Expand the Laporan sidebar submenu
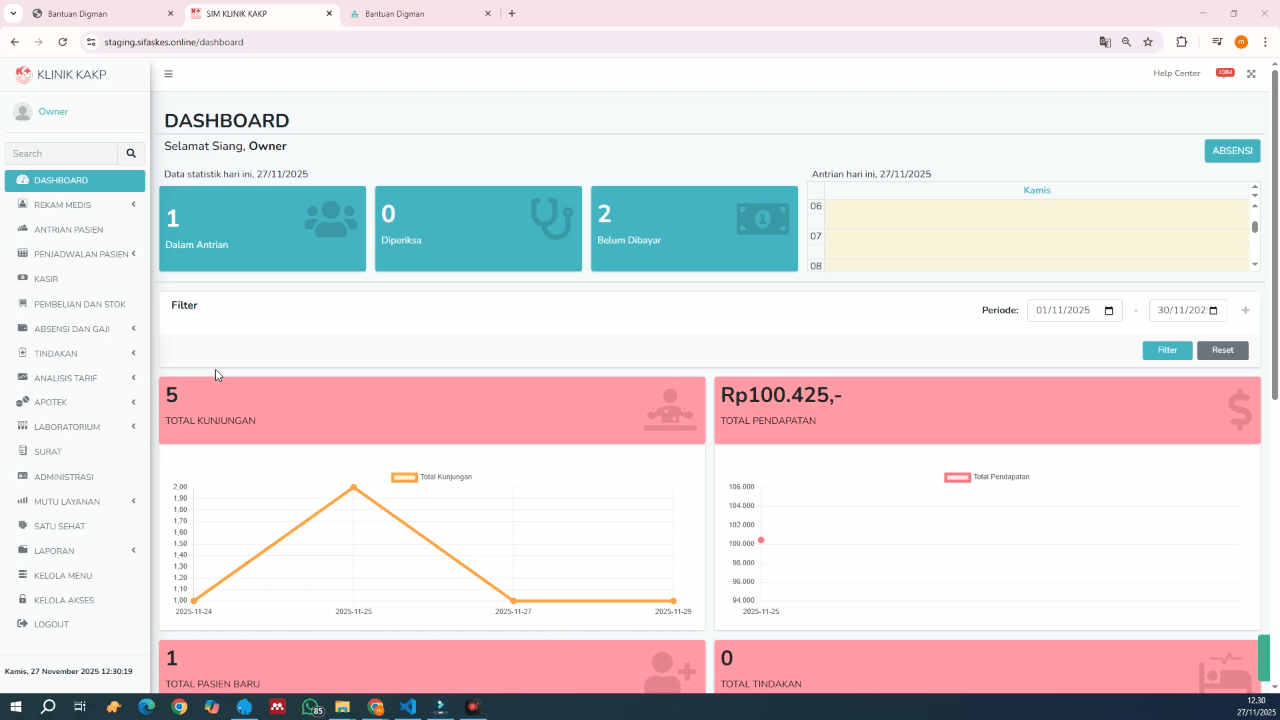This screenshot has width=1280, height=720. tap(75, 551)
